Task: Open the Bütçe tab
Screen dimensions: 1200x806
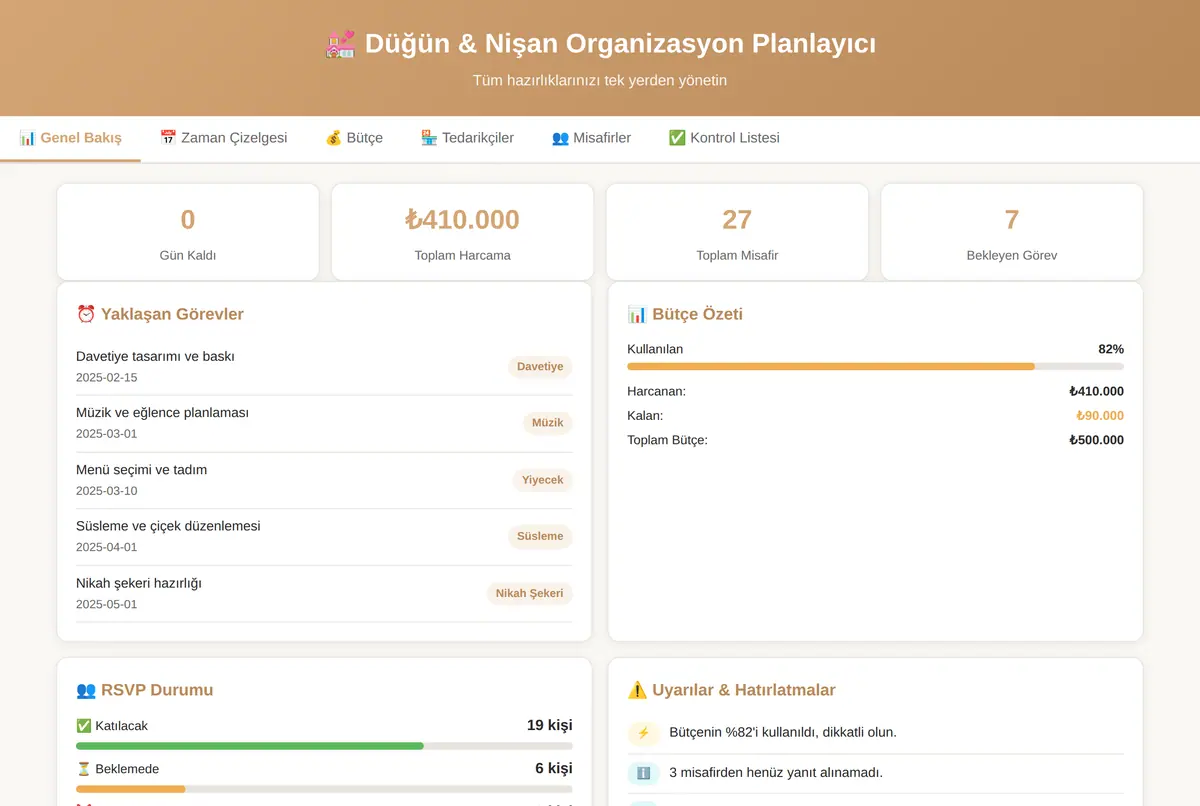Action: click(354, 138)
